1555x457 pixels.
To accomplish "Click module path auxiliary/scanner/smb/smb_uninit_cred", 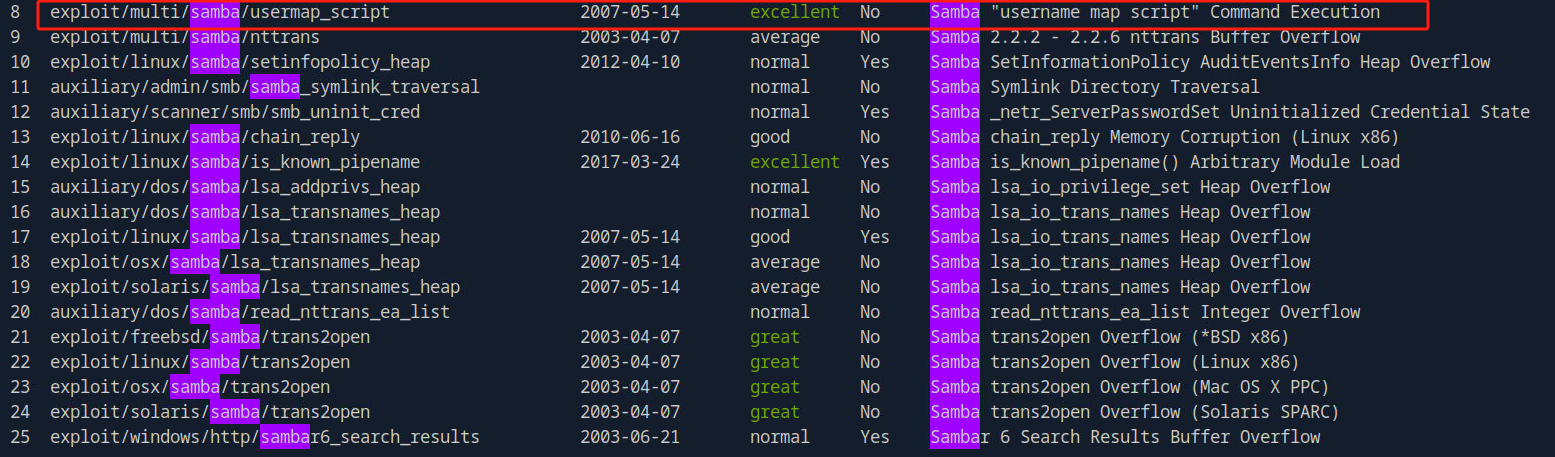I will [235, 113].
